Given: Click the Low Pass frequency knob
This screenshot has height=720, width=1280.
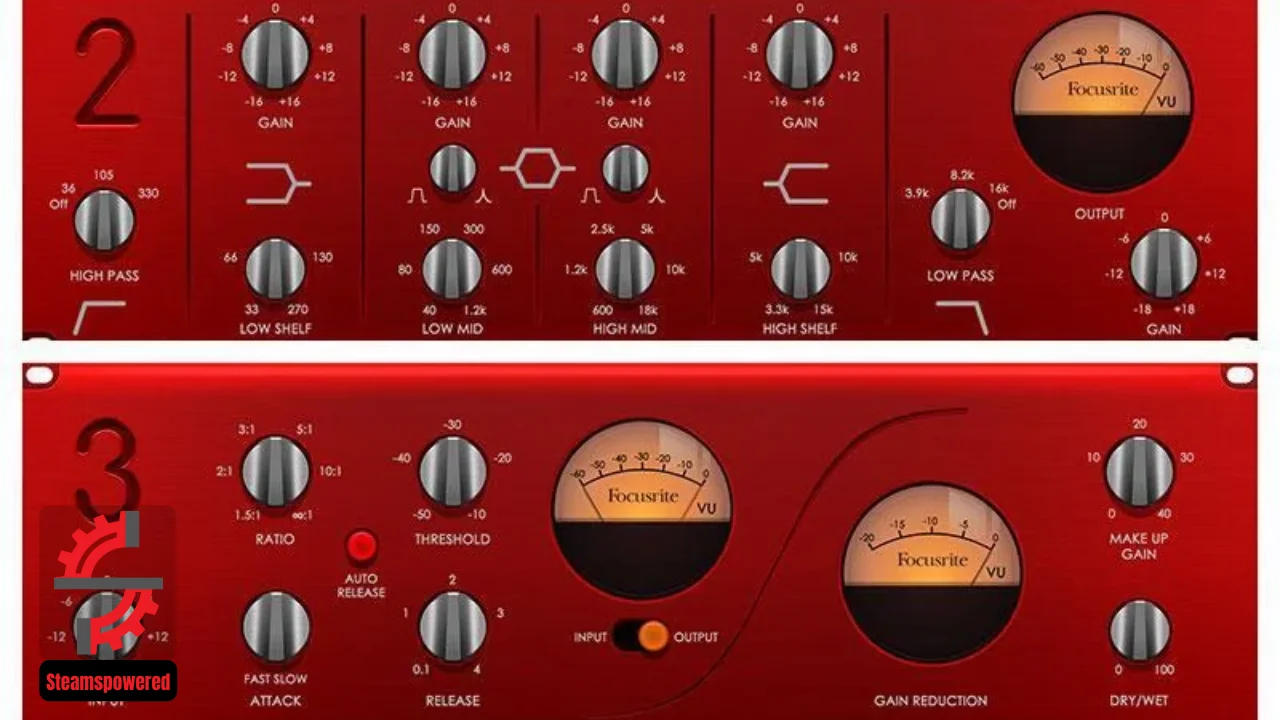Looking at the screenshot, I should (961, 220).
